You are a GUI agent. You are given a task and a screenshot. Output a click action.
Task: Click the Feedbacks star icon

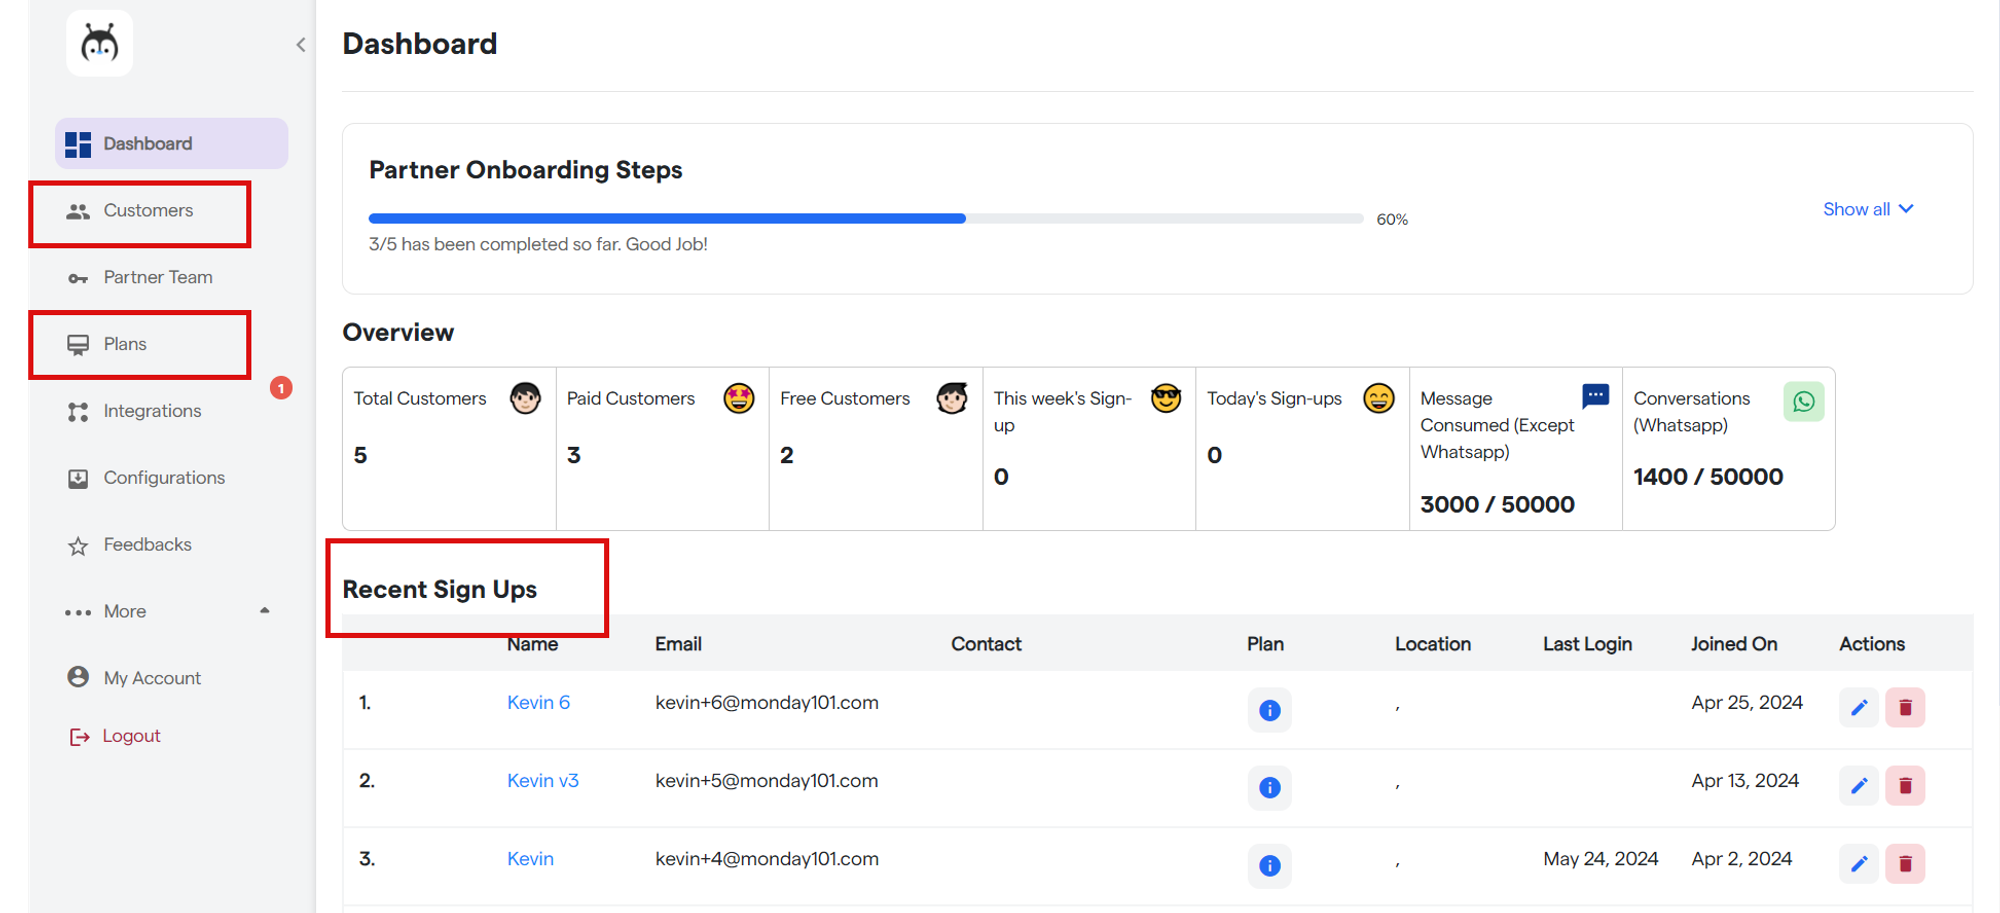[78, 546]
